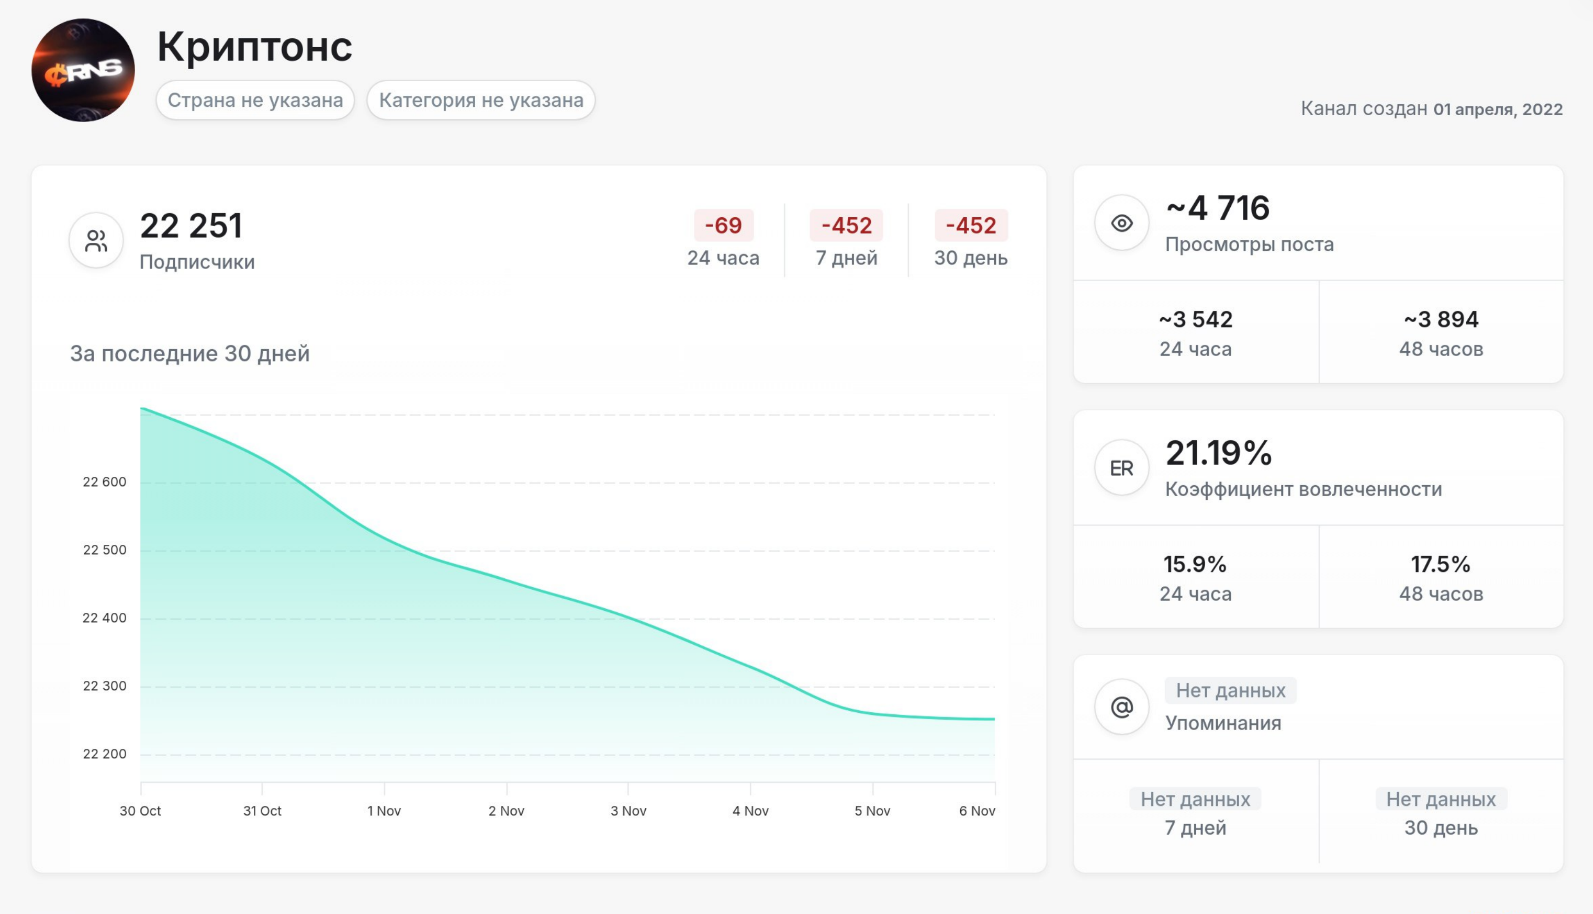Click the Криптонс channel avatar
The height and width of the screenshot is (914, 1593).
(83, 70)
